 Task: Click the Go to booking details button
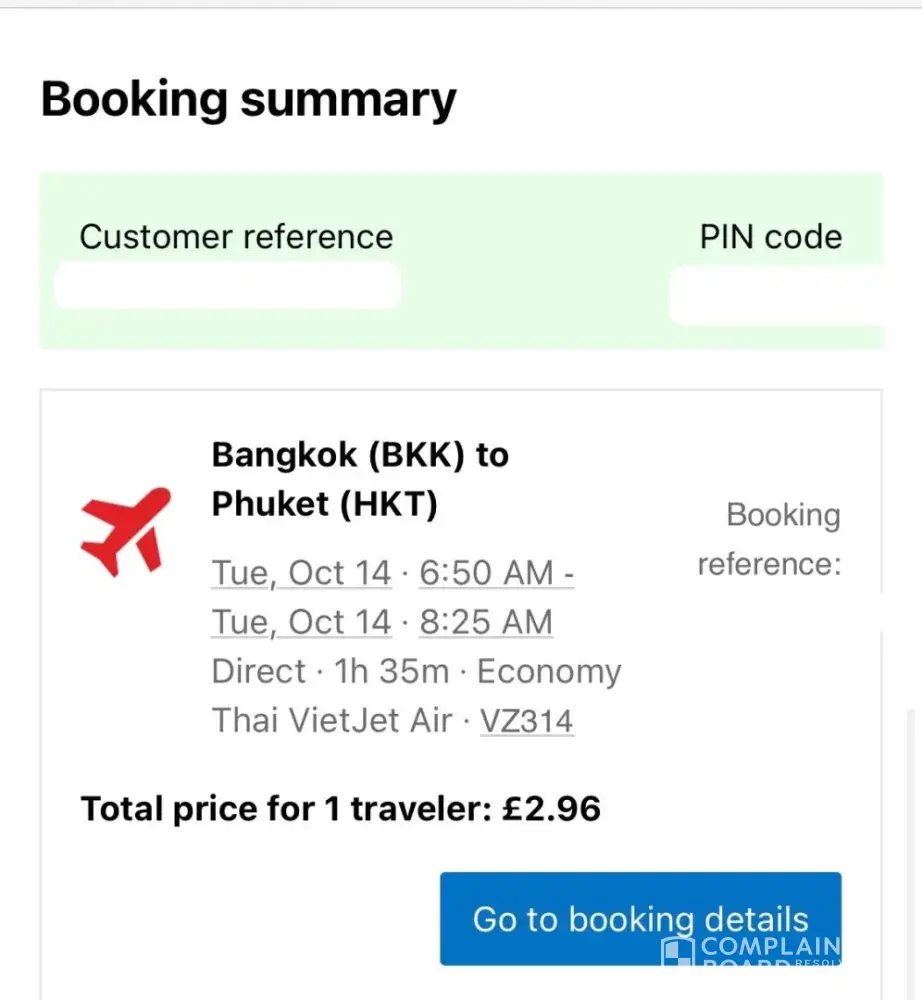640,919
